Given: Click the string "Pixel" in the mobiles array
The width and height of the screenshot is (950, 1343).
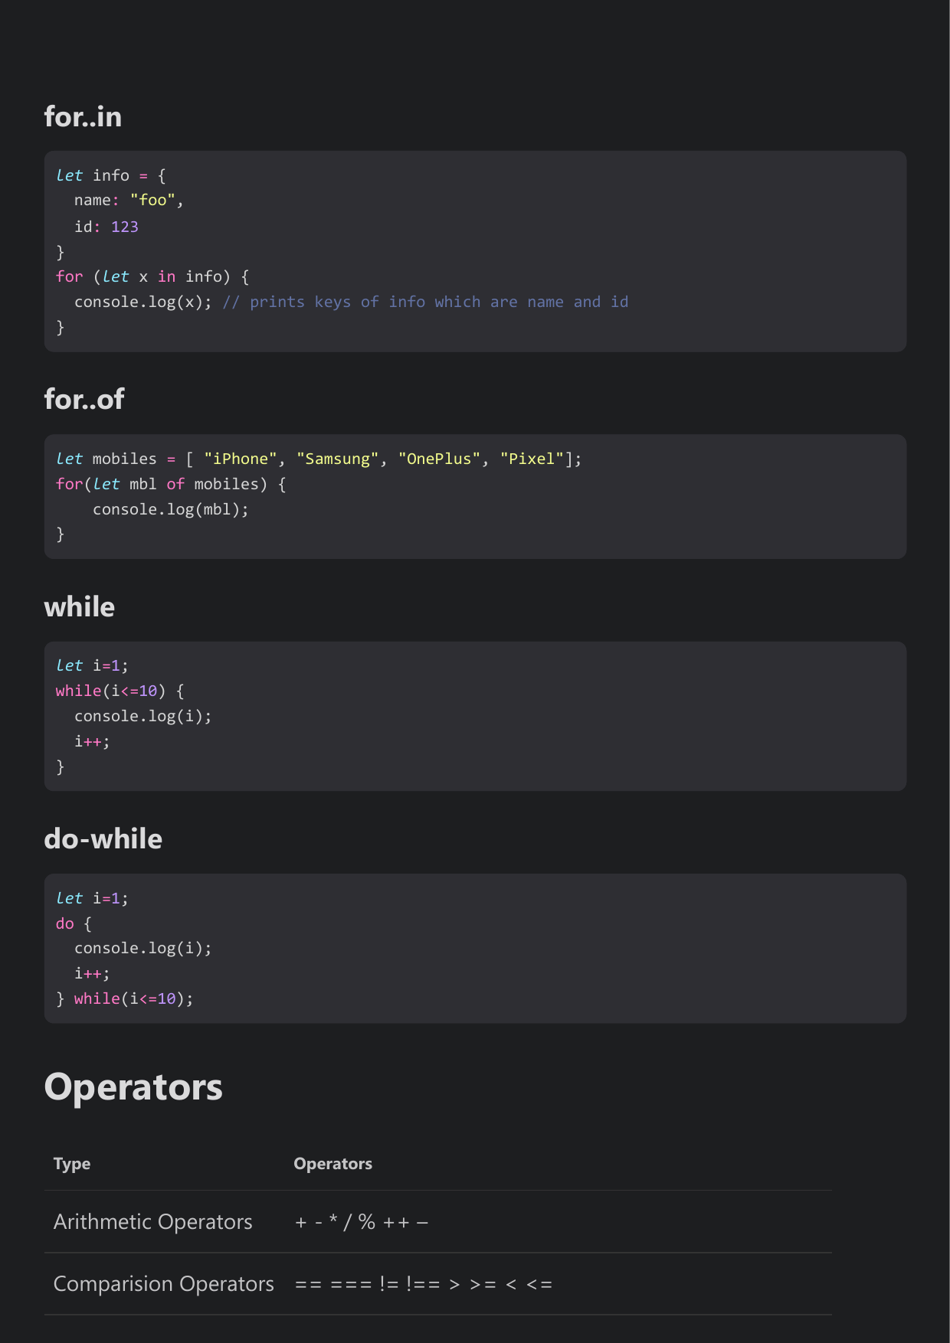Looking at the screenshot, I should point(532,459).
